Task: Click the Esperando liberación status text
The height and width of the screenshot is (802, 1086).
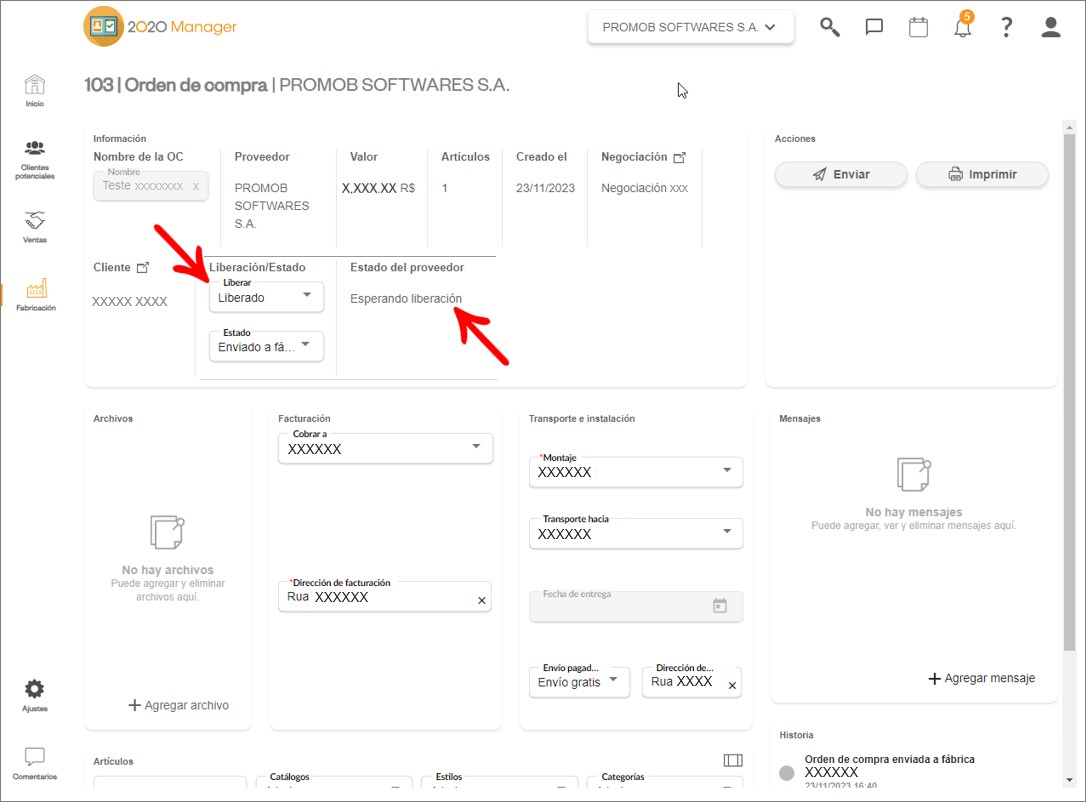Action: [406, 298]
